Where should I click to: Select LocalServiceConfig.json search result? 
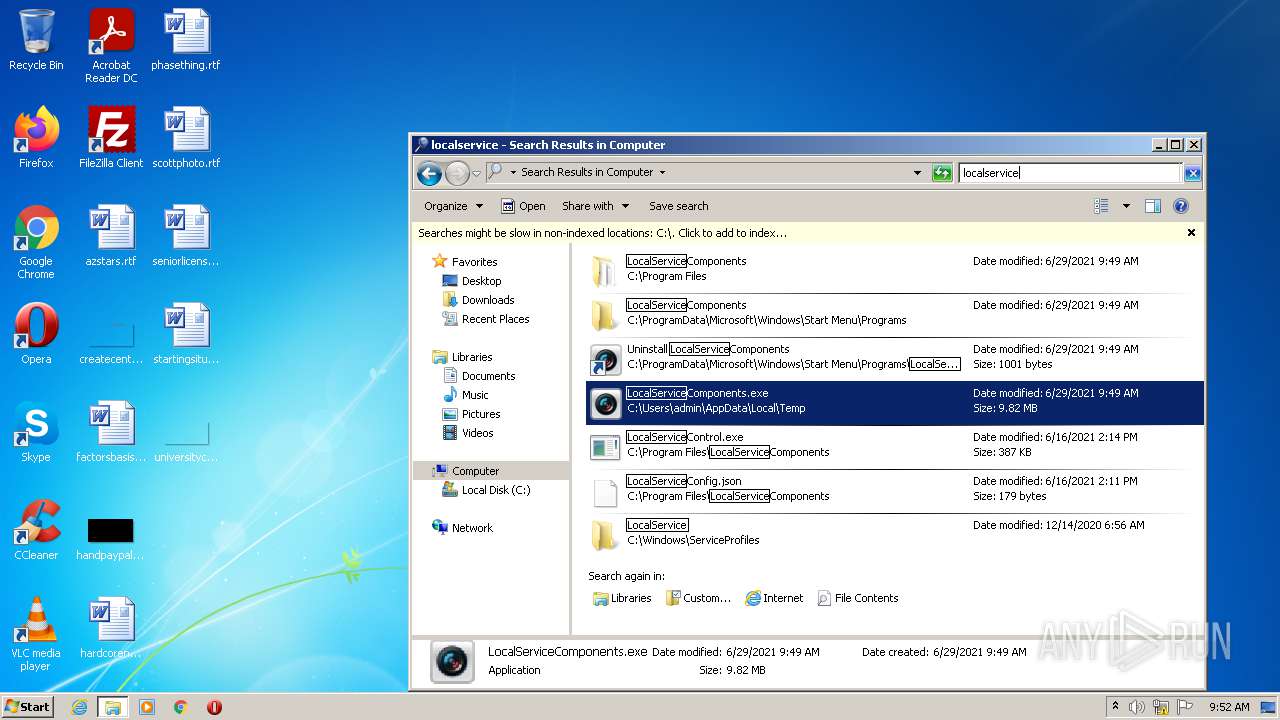coord(895,489)
